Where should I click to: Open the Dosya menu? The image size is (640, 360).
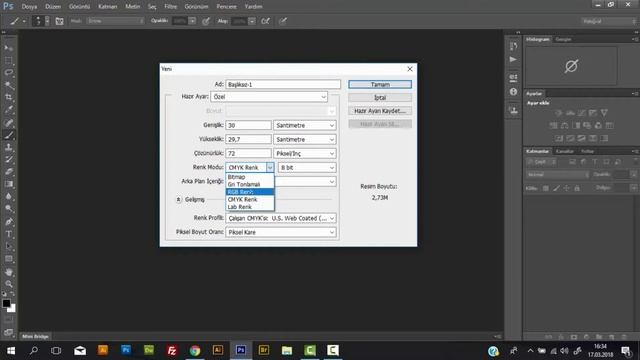point(29,7)
